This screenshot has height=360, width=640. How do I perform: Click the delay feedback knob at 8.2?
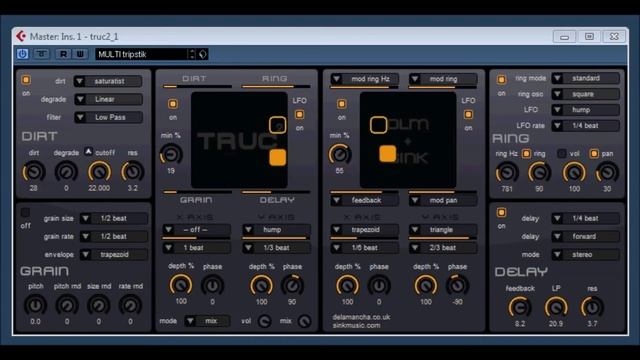tap(520, 307)
